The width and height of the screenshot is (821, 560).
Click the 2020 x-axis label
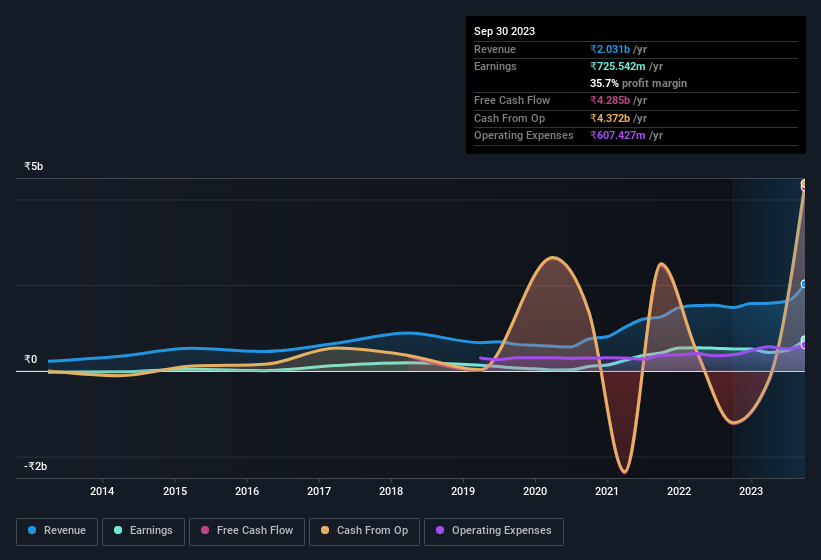[x=535, y=491]
